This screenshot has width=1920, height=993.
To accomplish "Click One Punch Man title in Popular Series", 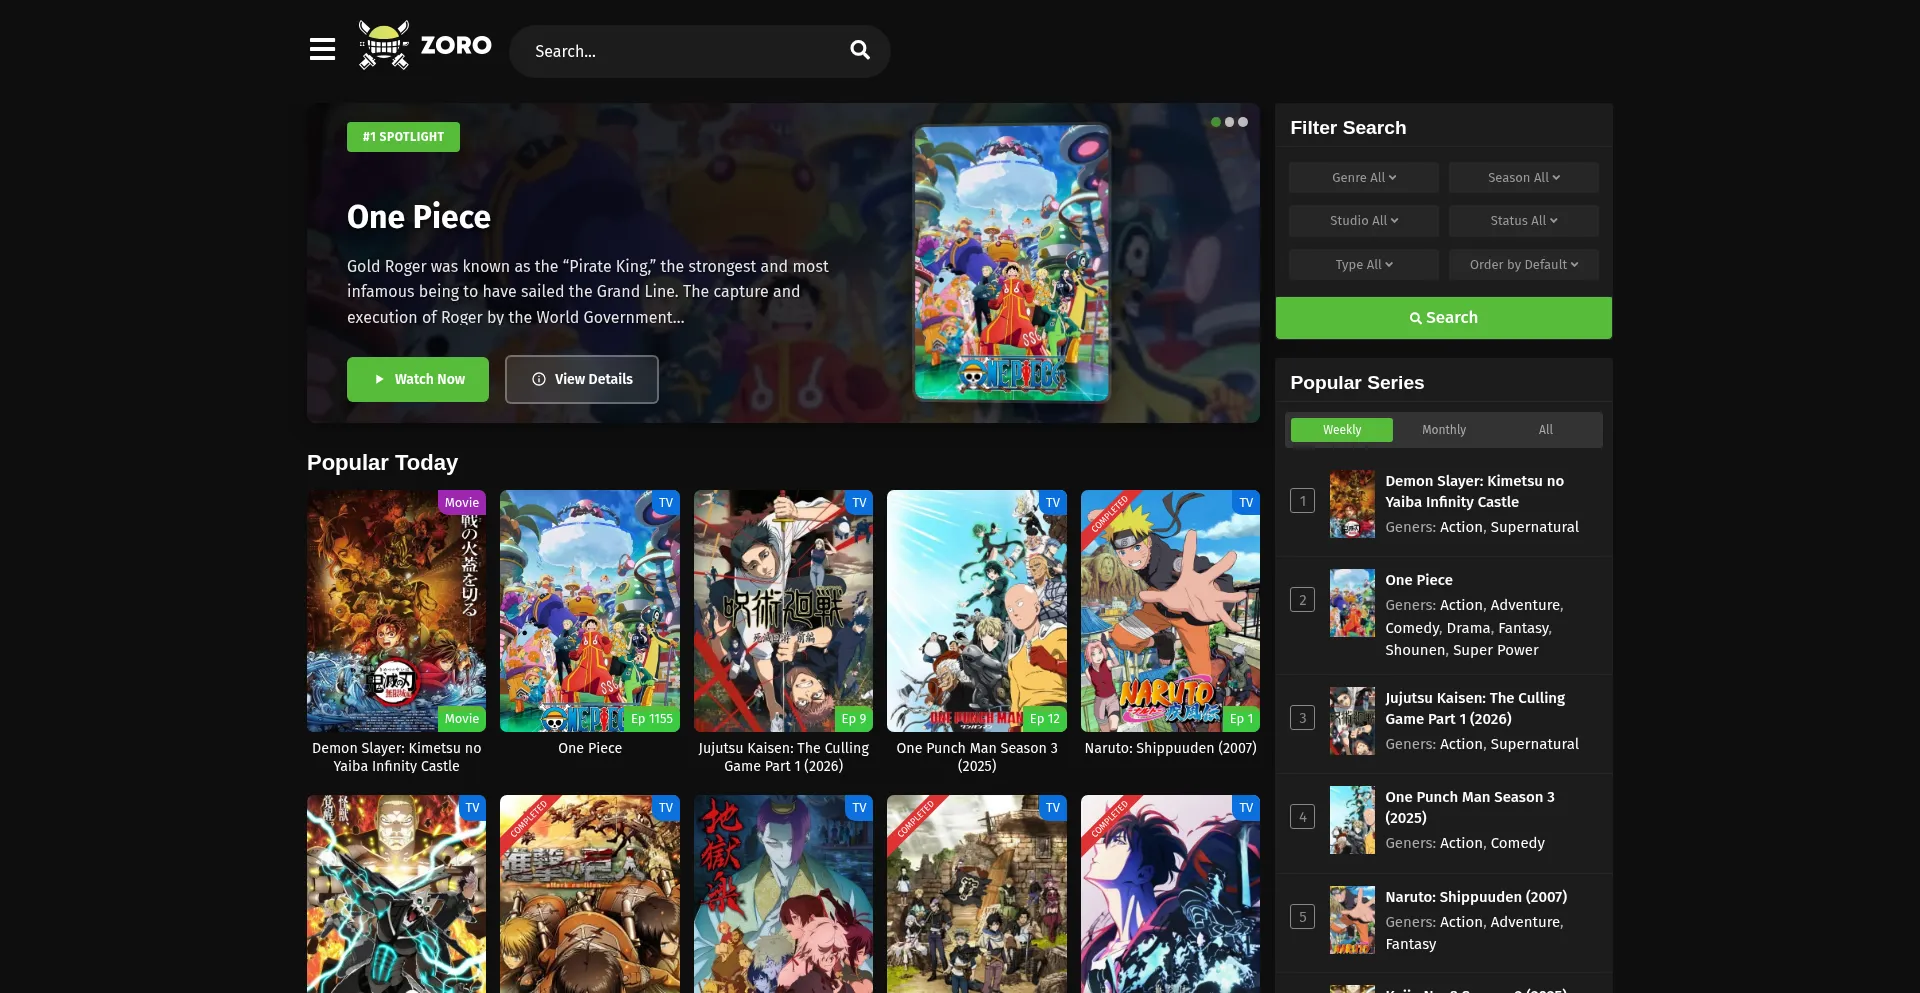I will coord(1470,808).
